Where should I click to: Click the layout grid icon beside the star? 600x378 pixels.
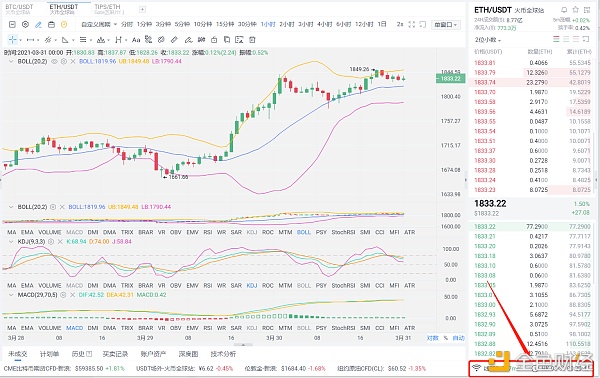tap(587, 10)
